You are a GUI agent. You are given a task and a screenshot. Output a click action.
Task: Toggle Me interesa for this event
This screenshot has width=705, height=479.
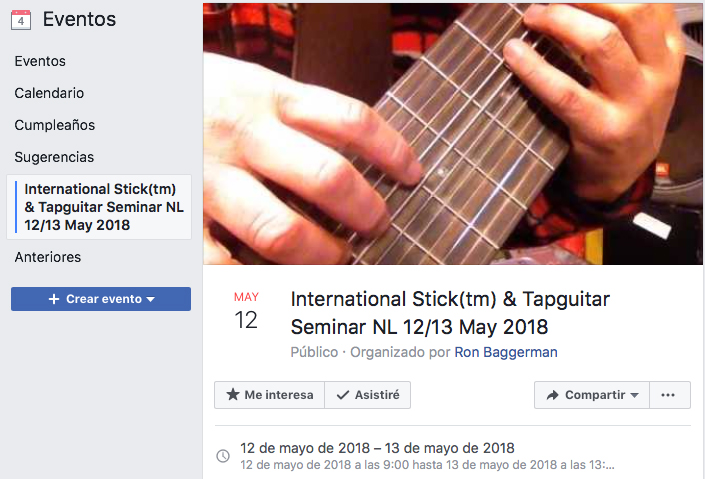point(269,395)
